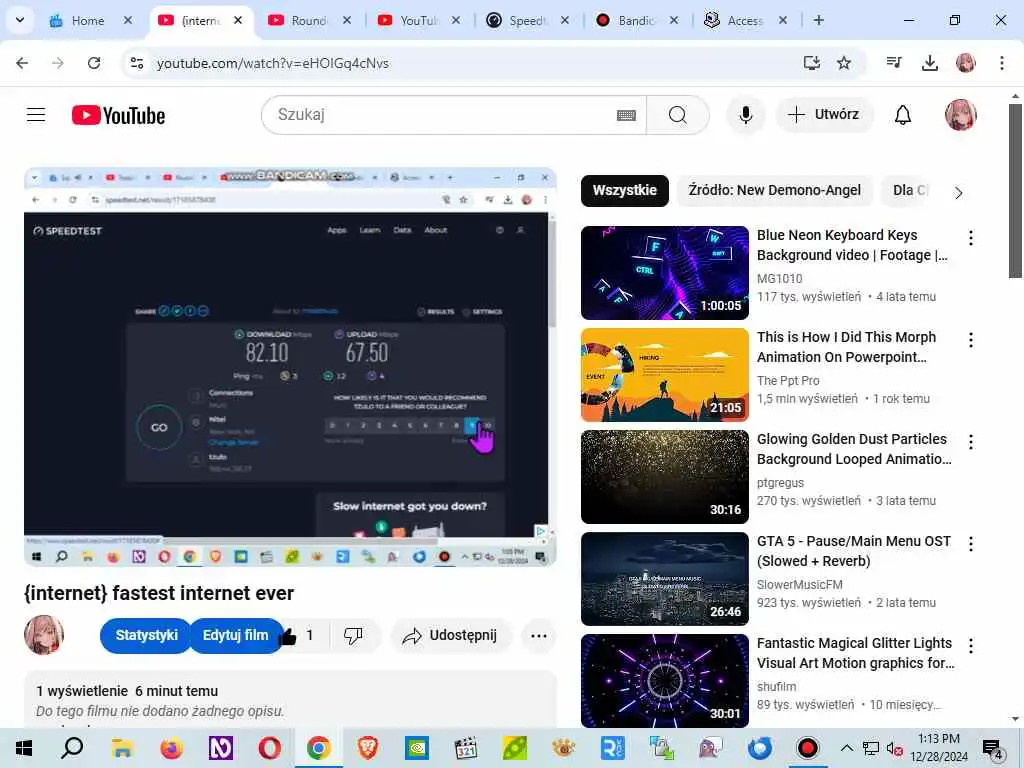
Task: Open Windows Start menu
Action: click(24, 748)
